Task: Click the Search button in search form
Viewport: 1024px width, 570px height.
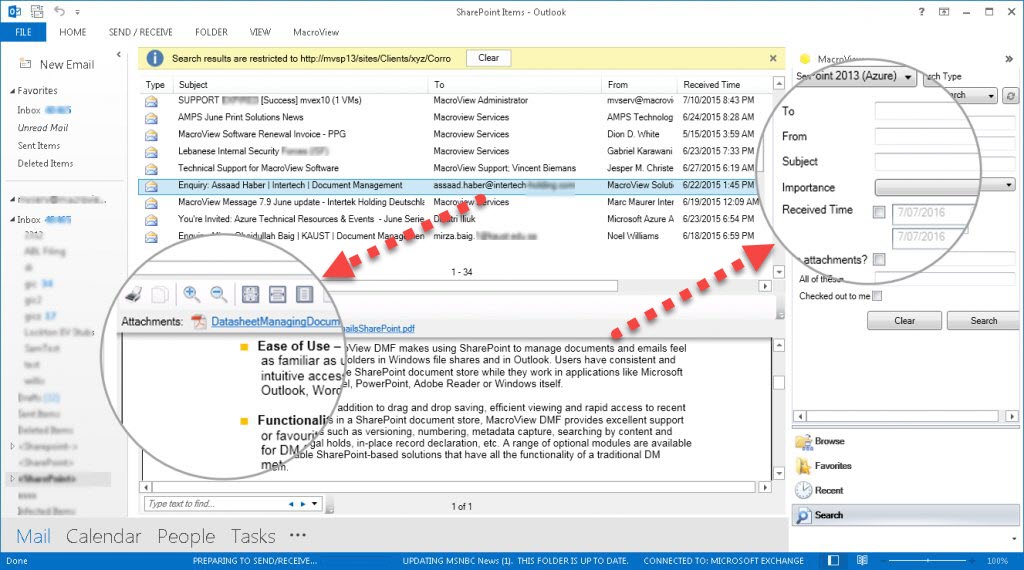Action: pos(983,321)
